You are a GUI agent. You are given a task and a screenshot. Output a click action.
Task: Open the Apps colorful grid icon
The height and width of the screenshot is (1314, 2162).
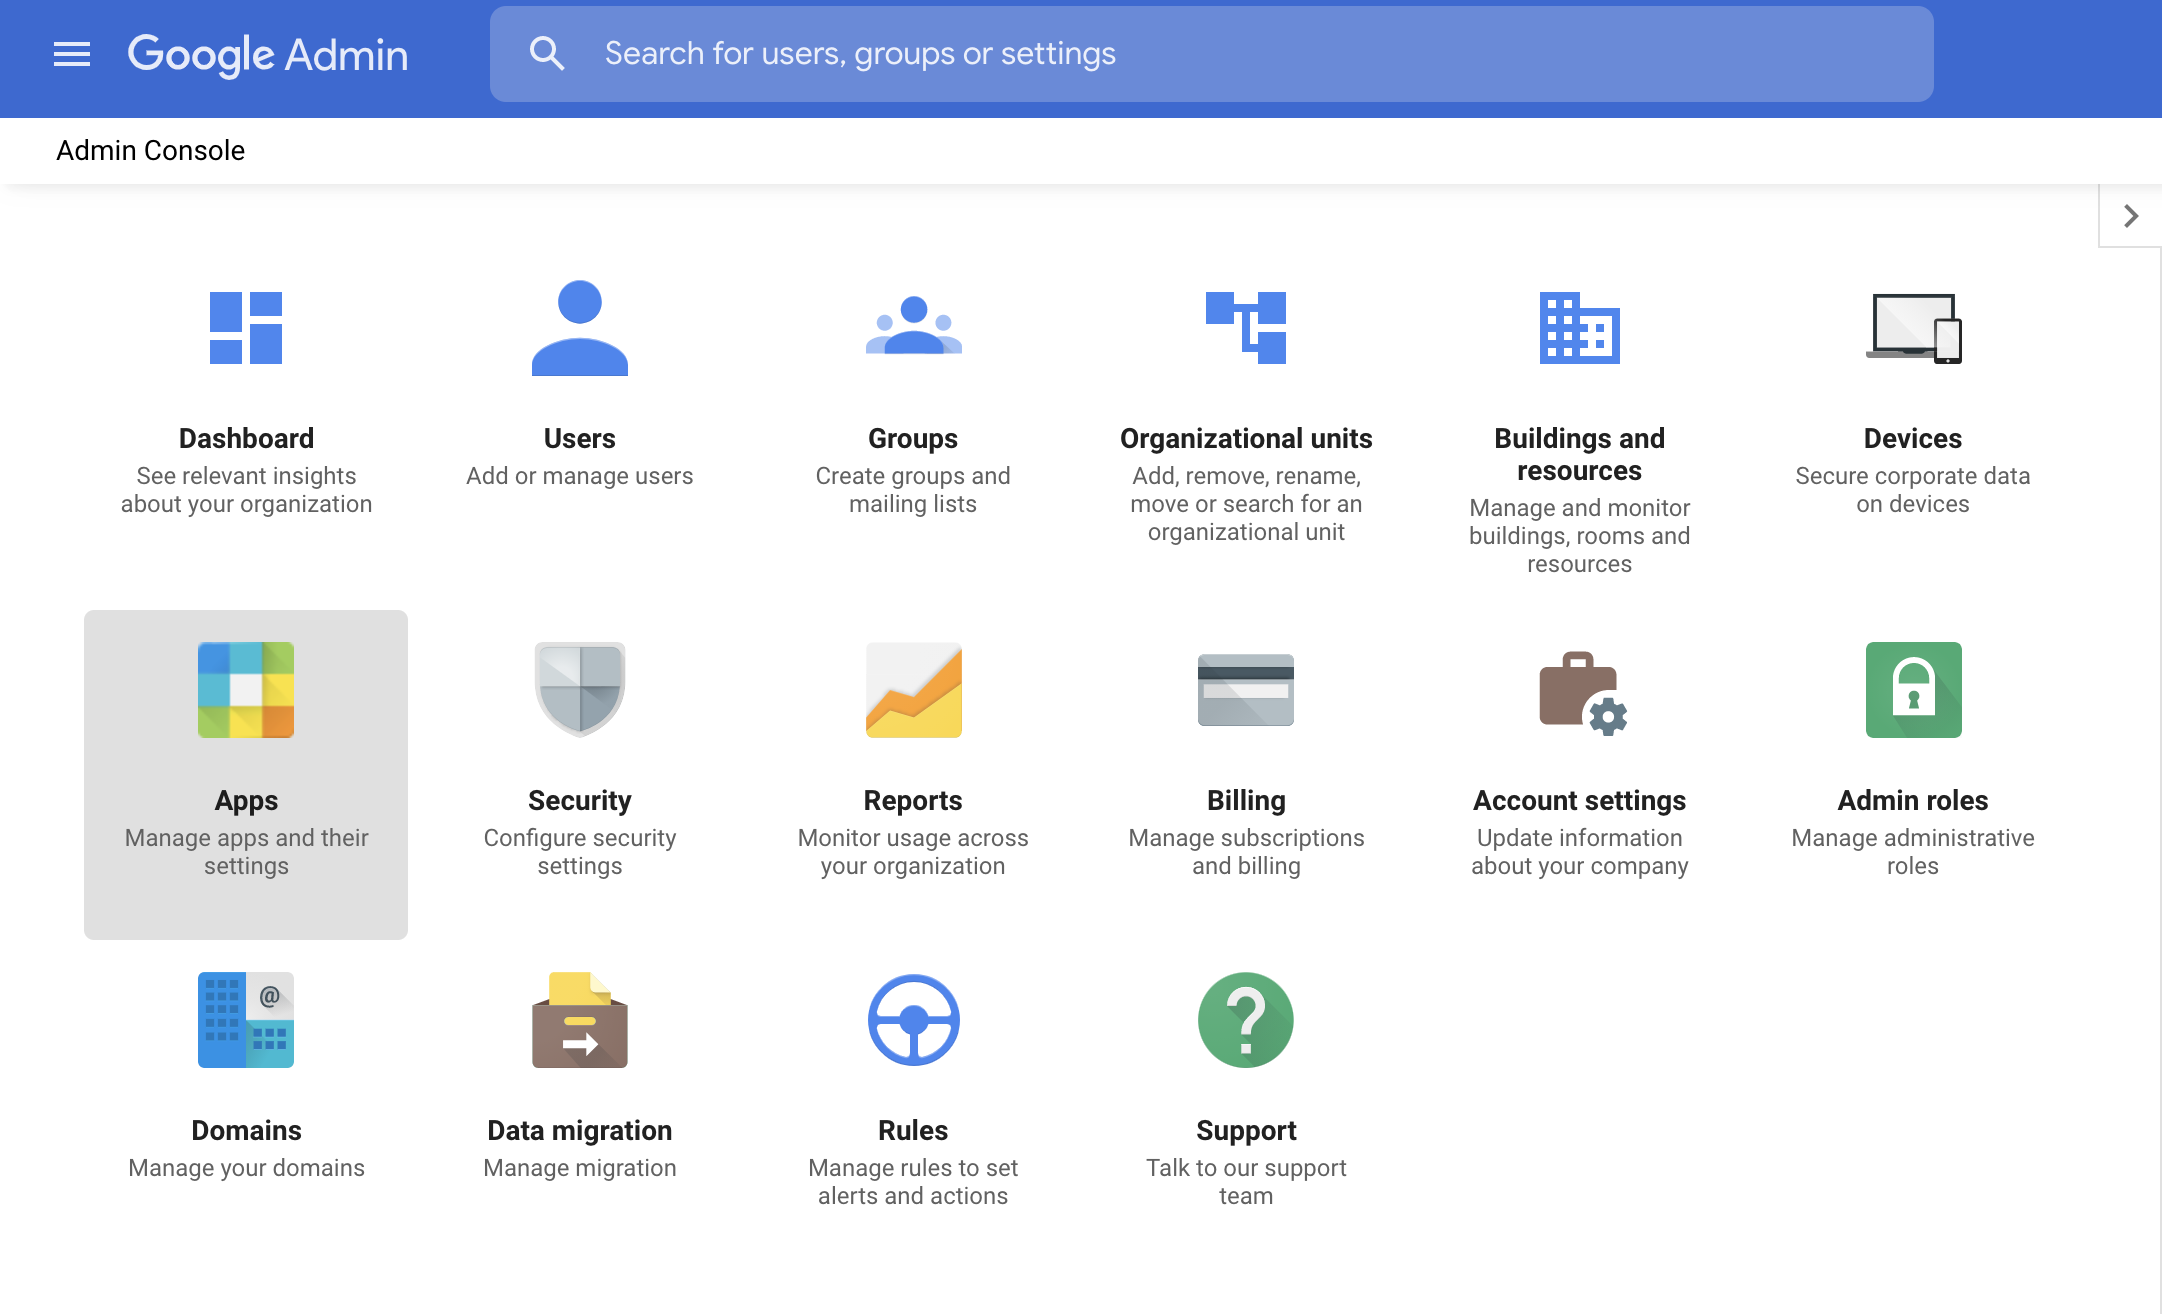tap(246, 690)
